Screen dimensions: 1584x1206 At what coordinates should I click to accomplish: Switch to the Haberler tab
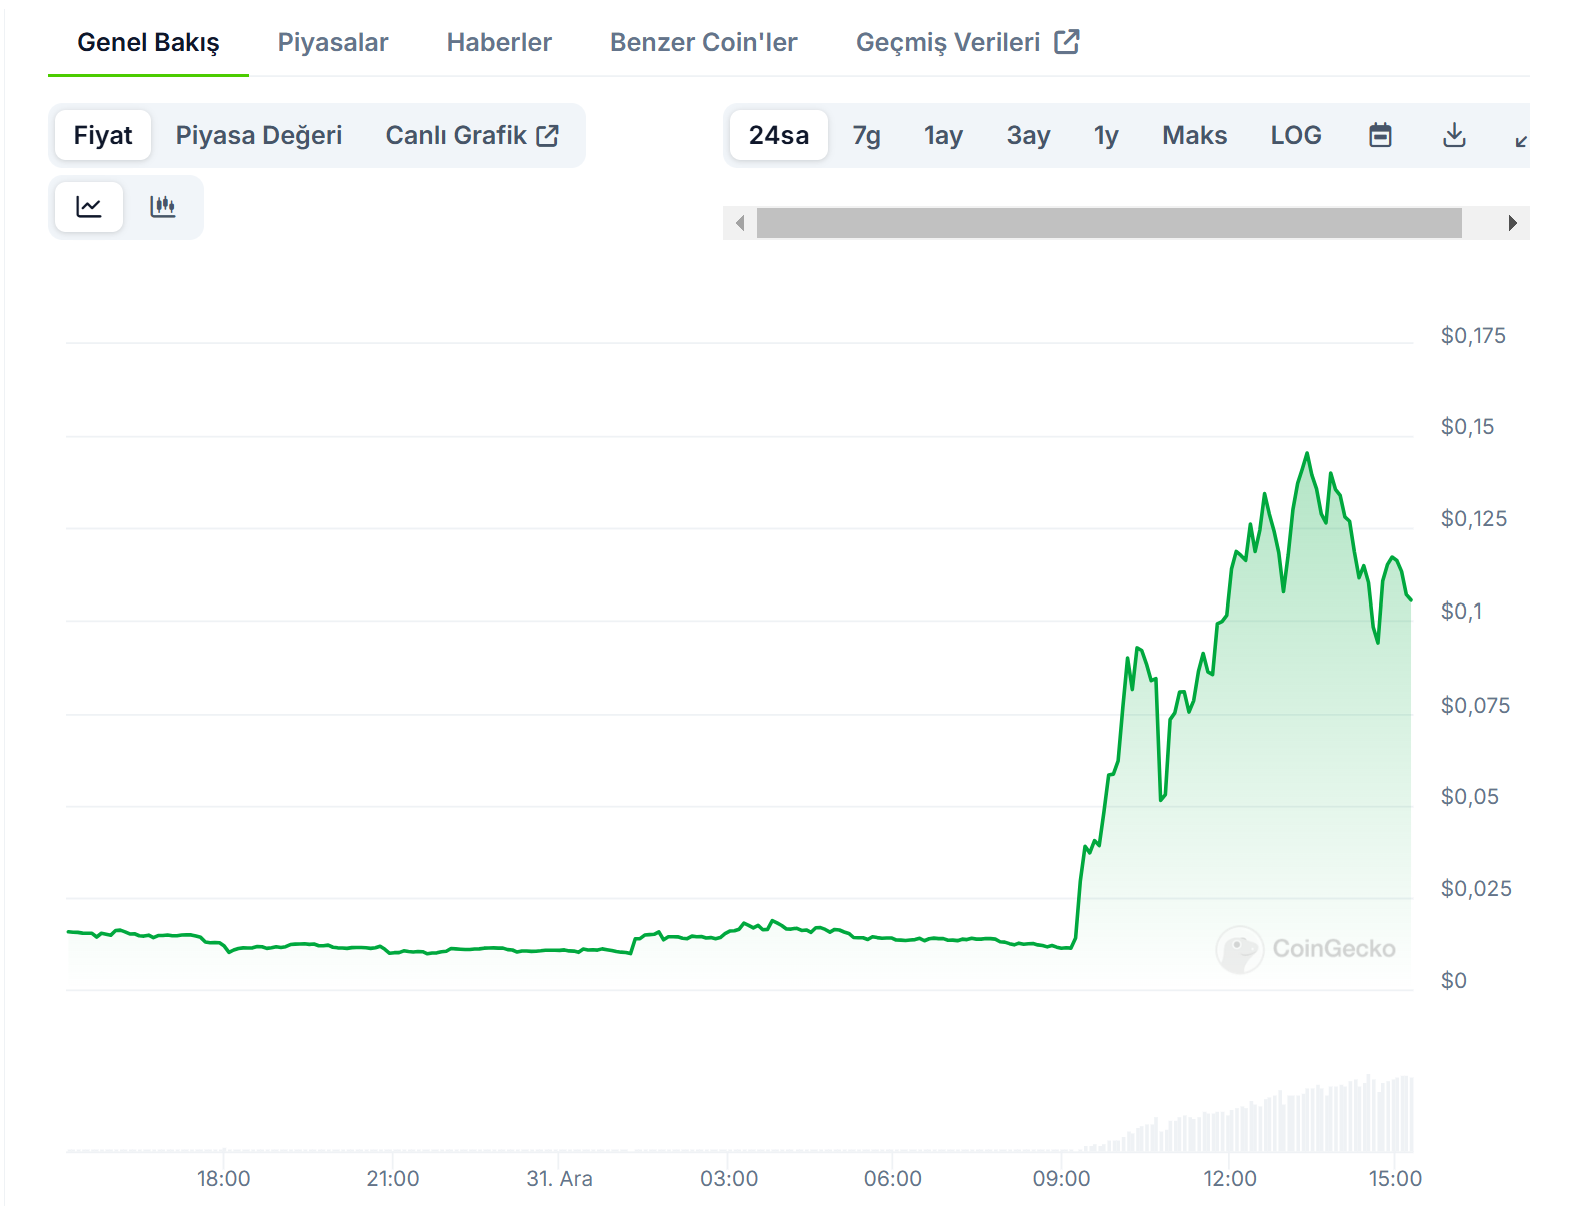(x=498, y=42)
